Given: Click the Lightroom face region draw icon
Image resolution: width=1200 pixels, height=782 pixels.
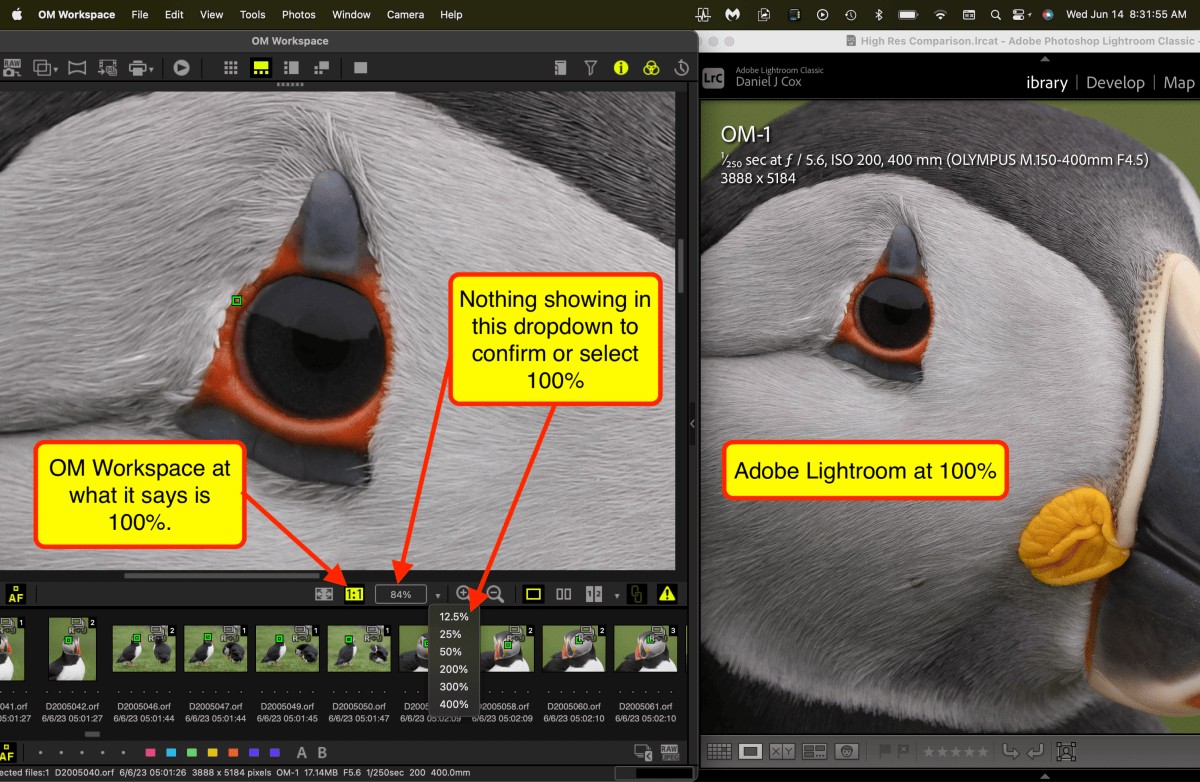Looking at the screenshot, I should coord(1066,751).
